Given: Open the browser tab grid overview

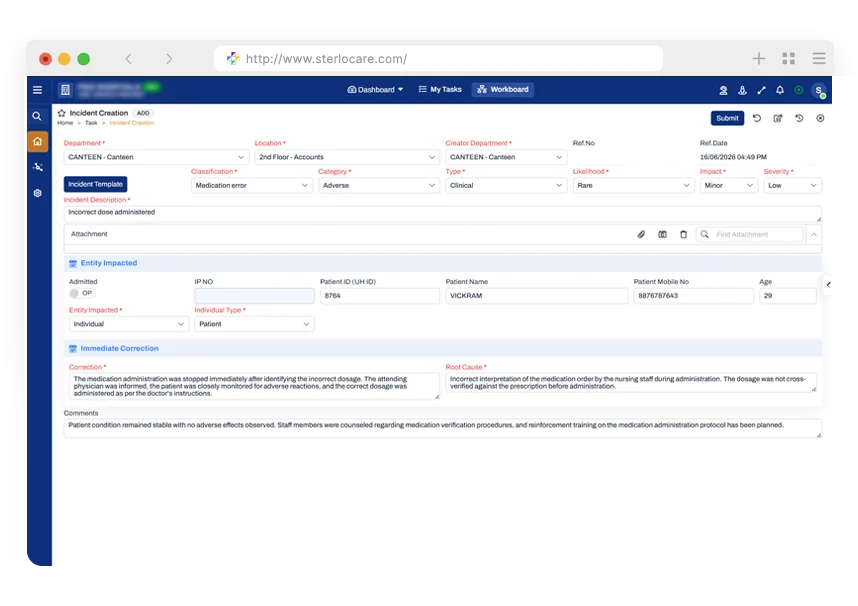Looking at the screenshot, I should [x=789, y=59].
